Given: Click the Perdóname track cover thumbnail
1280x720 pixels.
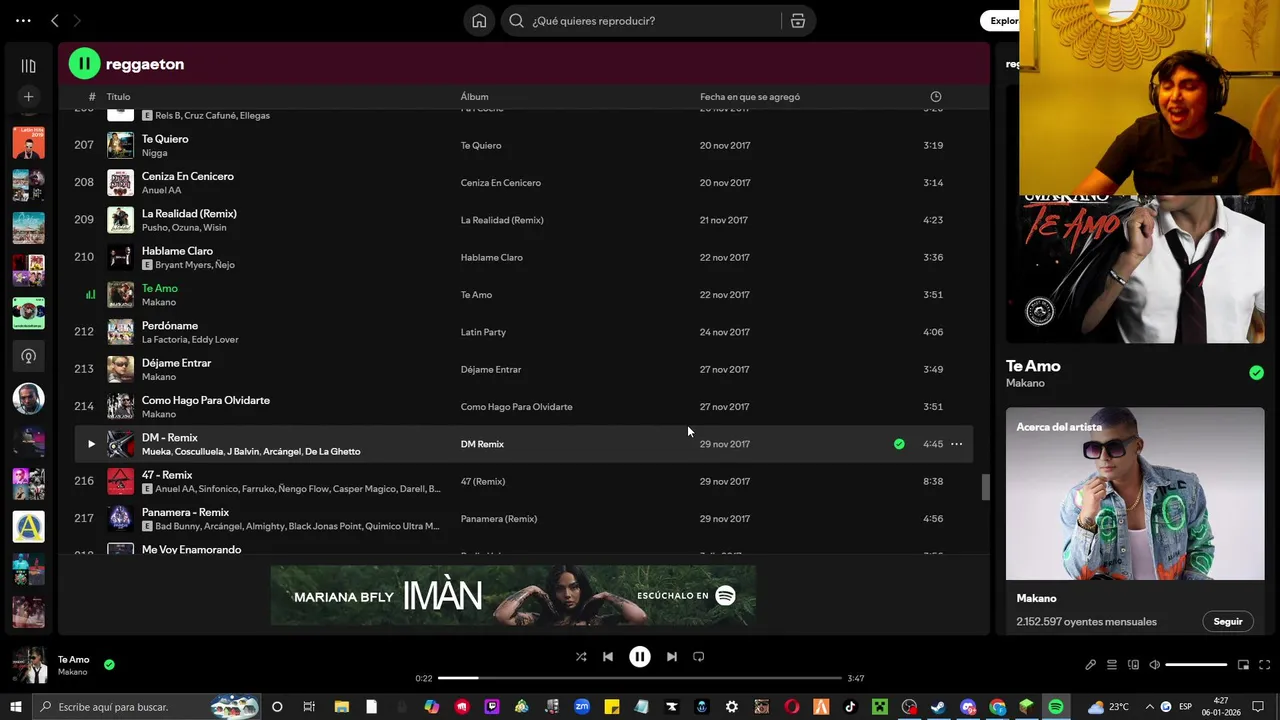Looking at the screenshot, I should pyautogui.click(x=120, y=332).
